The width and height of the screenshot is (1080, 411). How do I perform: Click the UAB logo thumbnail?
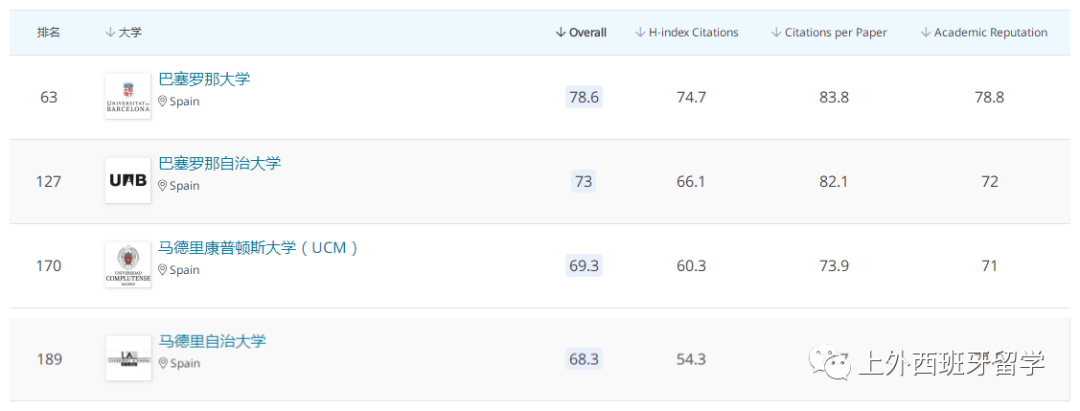coord(128,180)
